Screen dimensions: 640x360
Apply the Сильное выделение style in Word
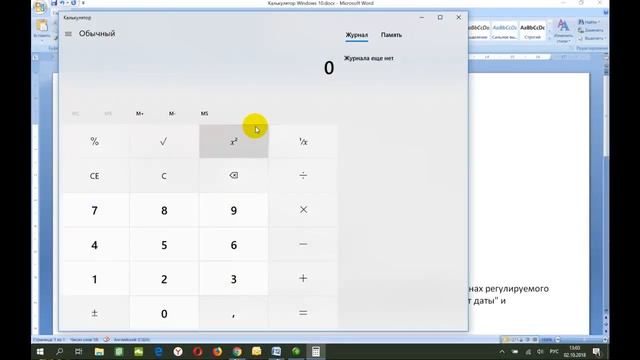coord(505,31)
